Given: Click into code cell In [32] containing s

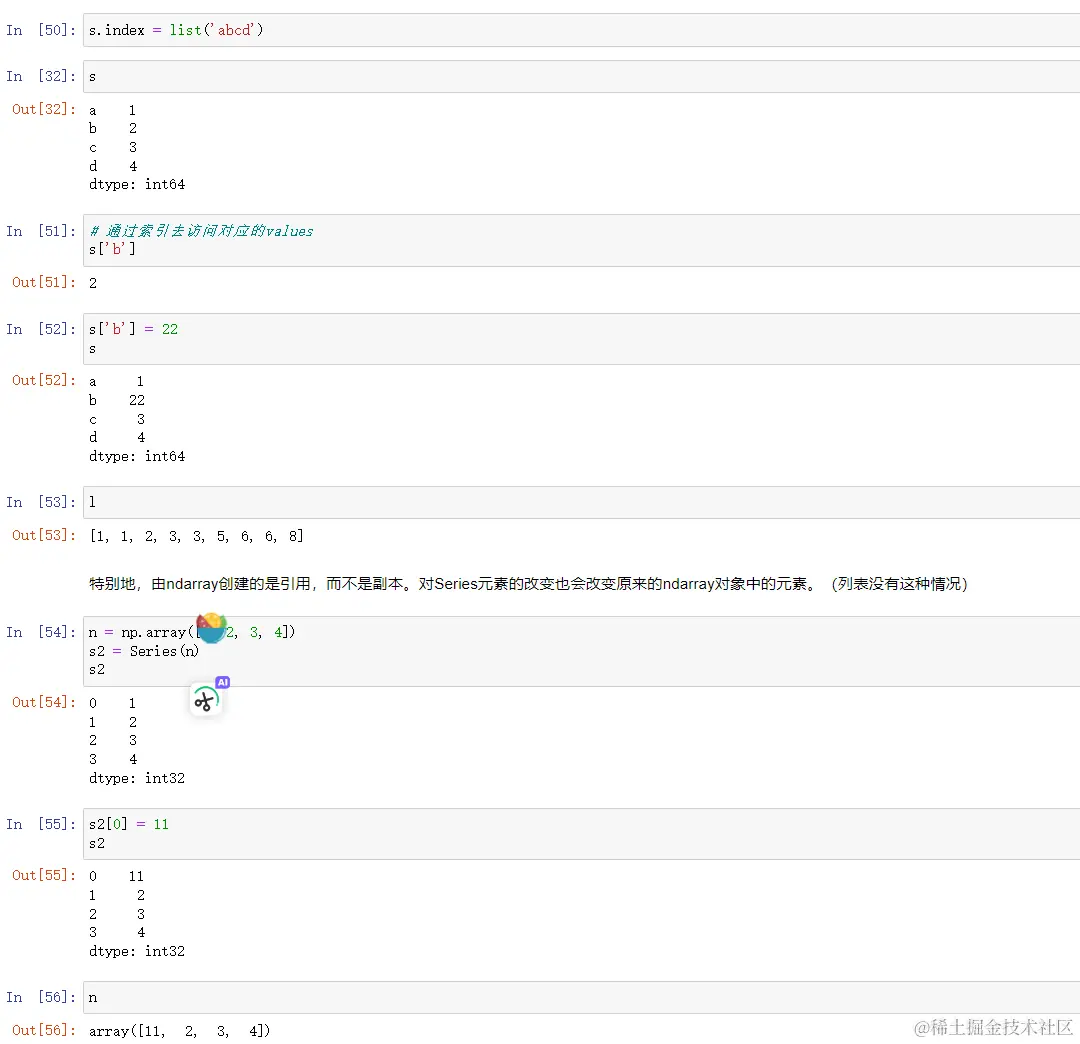Looking at the screenshot, I should tap(581, 76).
